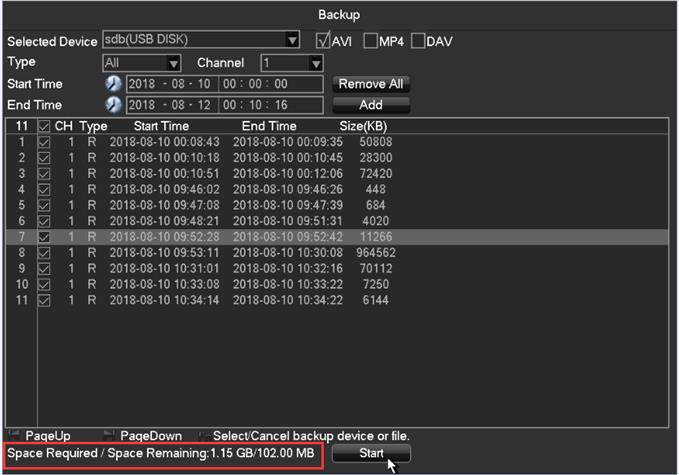This screenshot has width=679, height=475.
Task: Open the Channel dropdown
Action: tap(315, 63)
